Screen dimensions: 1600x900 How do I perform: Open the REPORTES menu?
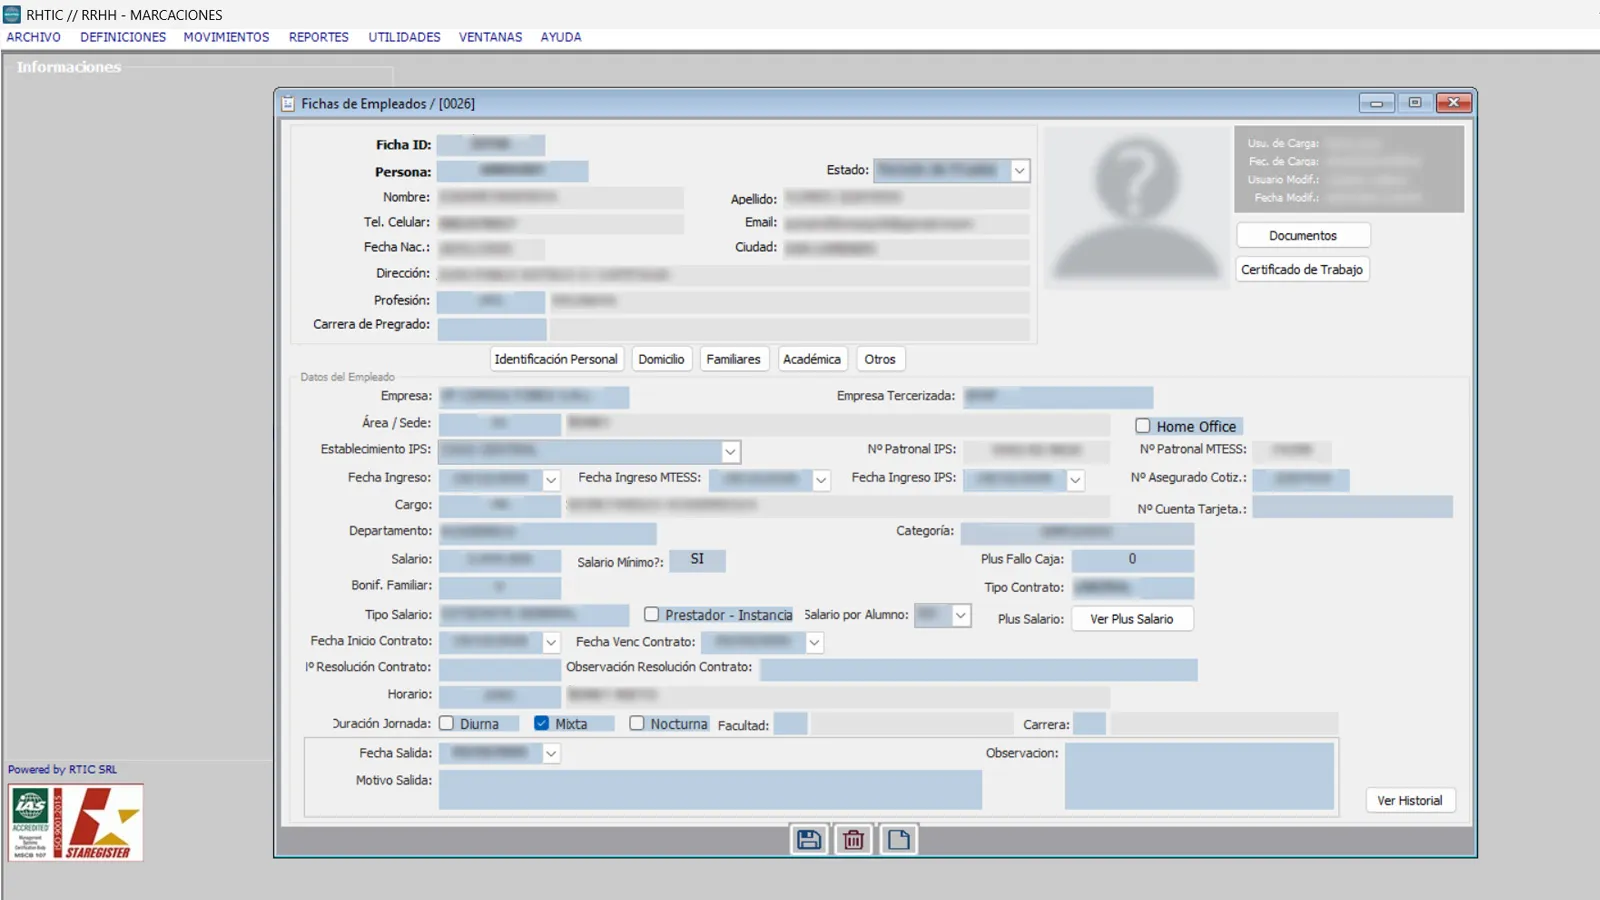[319, 37]
